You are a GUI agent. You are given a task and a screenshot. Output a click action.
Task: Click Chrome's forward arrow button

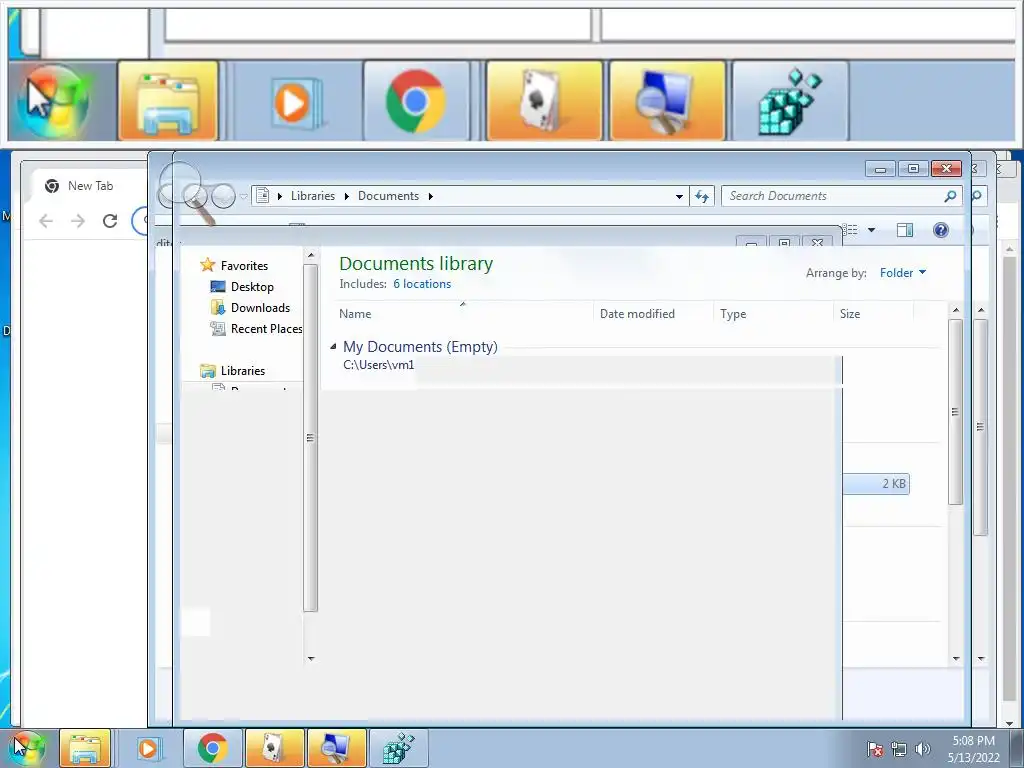[x=78, y=221]
